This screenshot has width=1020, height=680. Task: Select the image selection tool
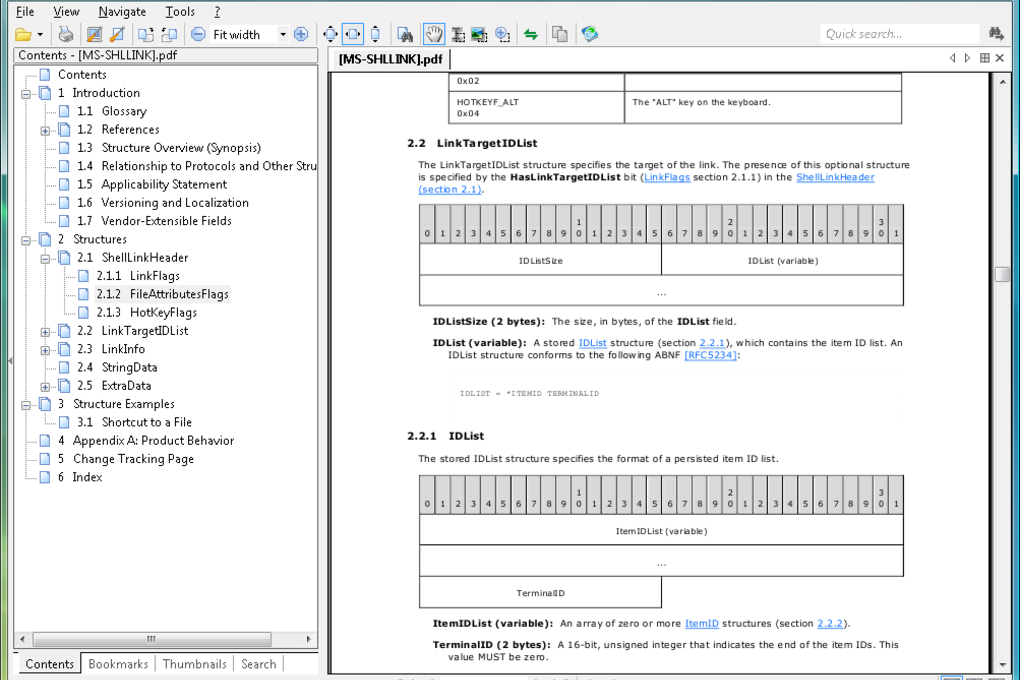pos(479,34)
